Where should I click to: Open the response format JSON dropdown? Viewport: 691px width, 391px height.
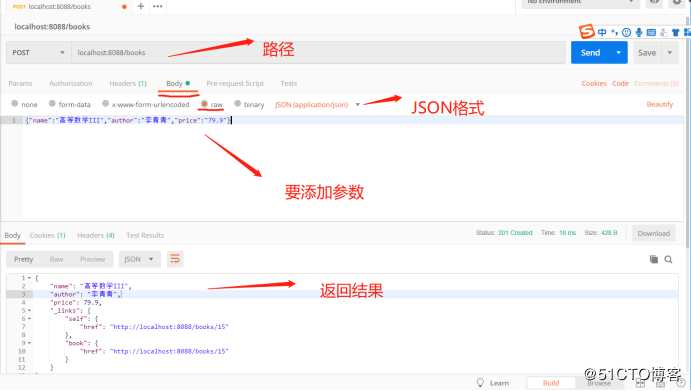(x=139, y=259)
